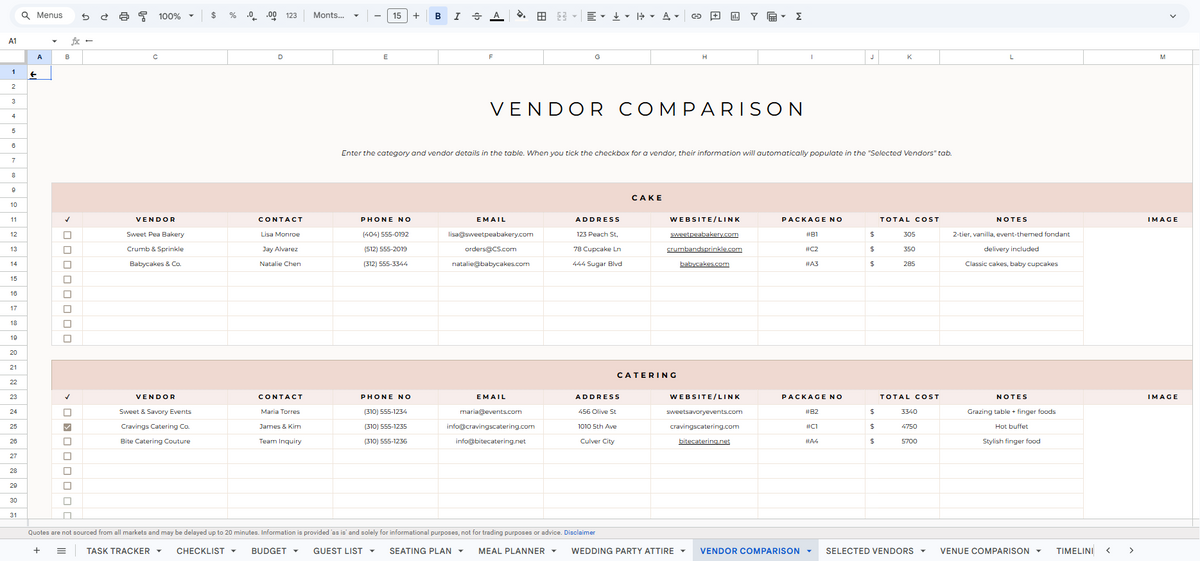This screenshot has width=1200, height=561.
Task: Create a filter icon
Action: coord(754,16)
